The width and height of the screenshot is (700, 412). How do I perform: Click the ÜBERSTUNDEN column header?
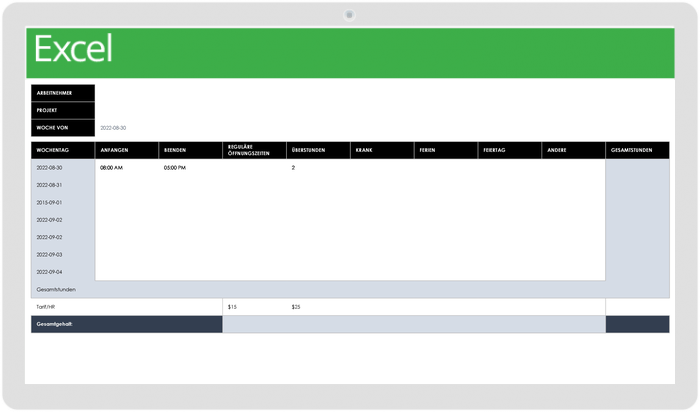(x=318, y=150)
